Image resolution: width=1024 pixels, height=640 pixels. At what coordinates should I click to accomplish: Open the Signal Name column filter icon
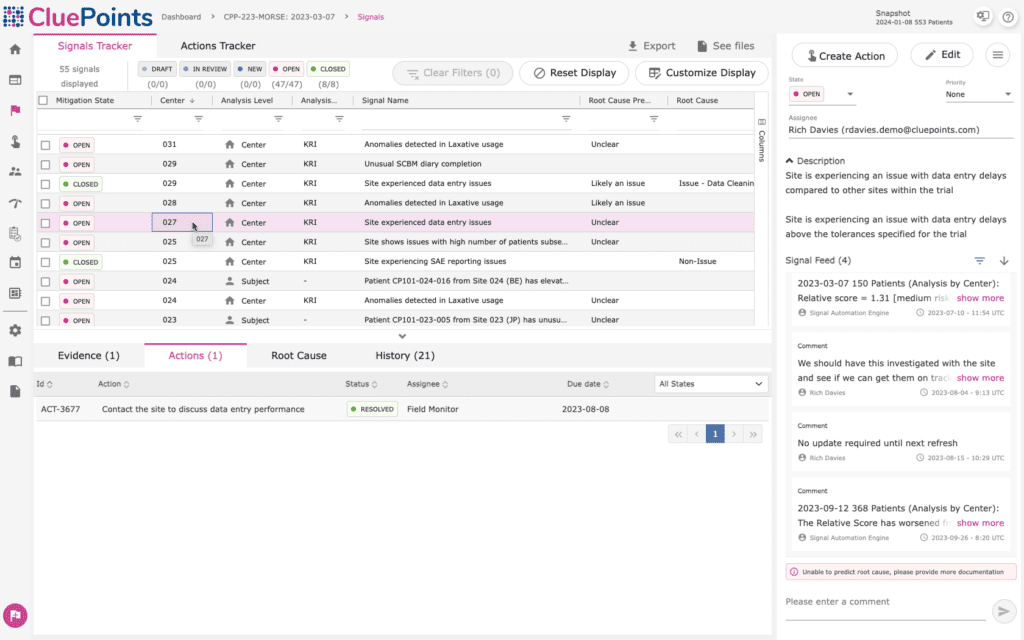click(566, 119)
